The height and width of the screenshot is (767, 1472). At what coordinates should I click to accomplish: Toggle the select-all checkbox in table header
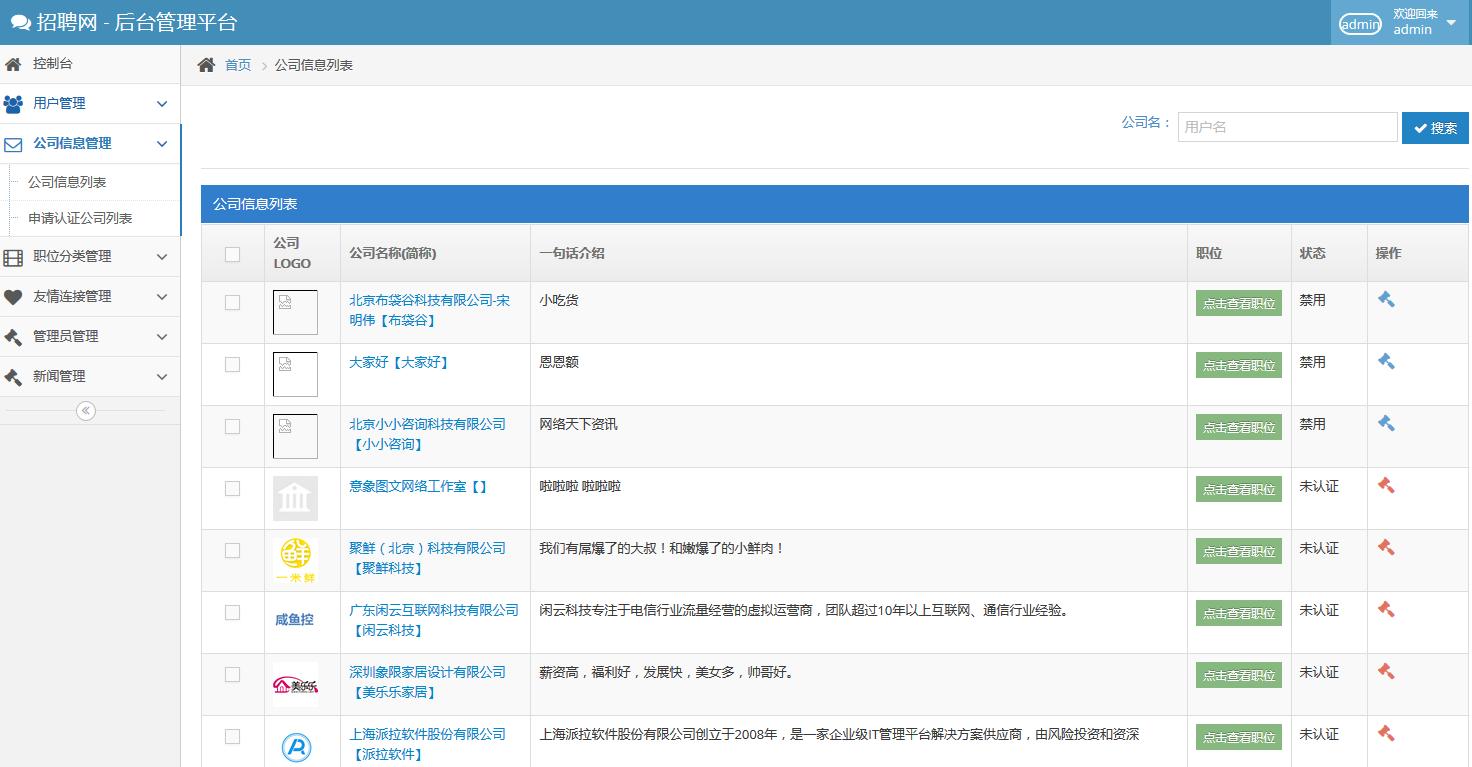(x=233, y=254)
